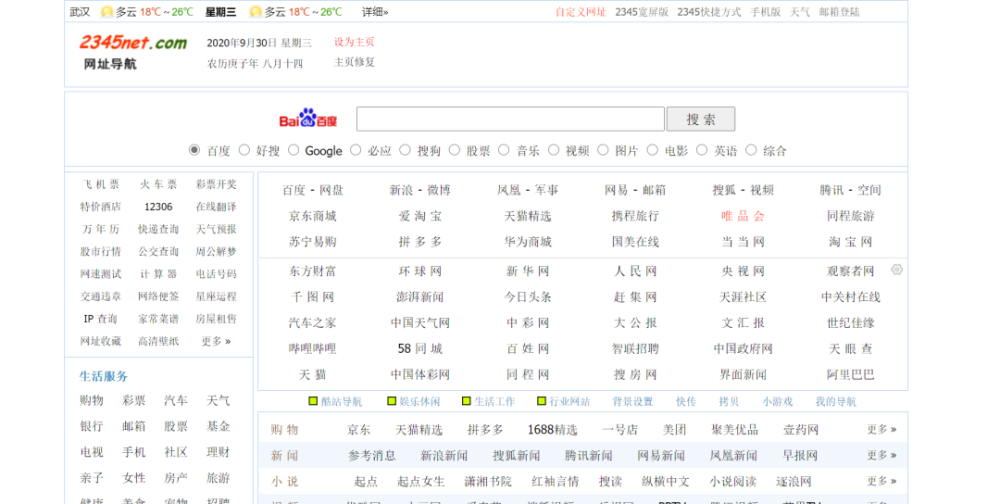Click the weather icon next to 武汉
Image resolution: width=1000 pixels, height=504 pixels.
(x=107, y=12)
